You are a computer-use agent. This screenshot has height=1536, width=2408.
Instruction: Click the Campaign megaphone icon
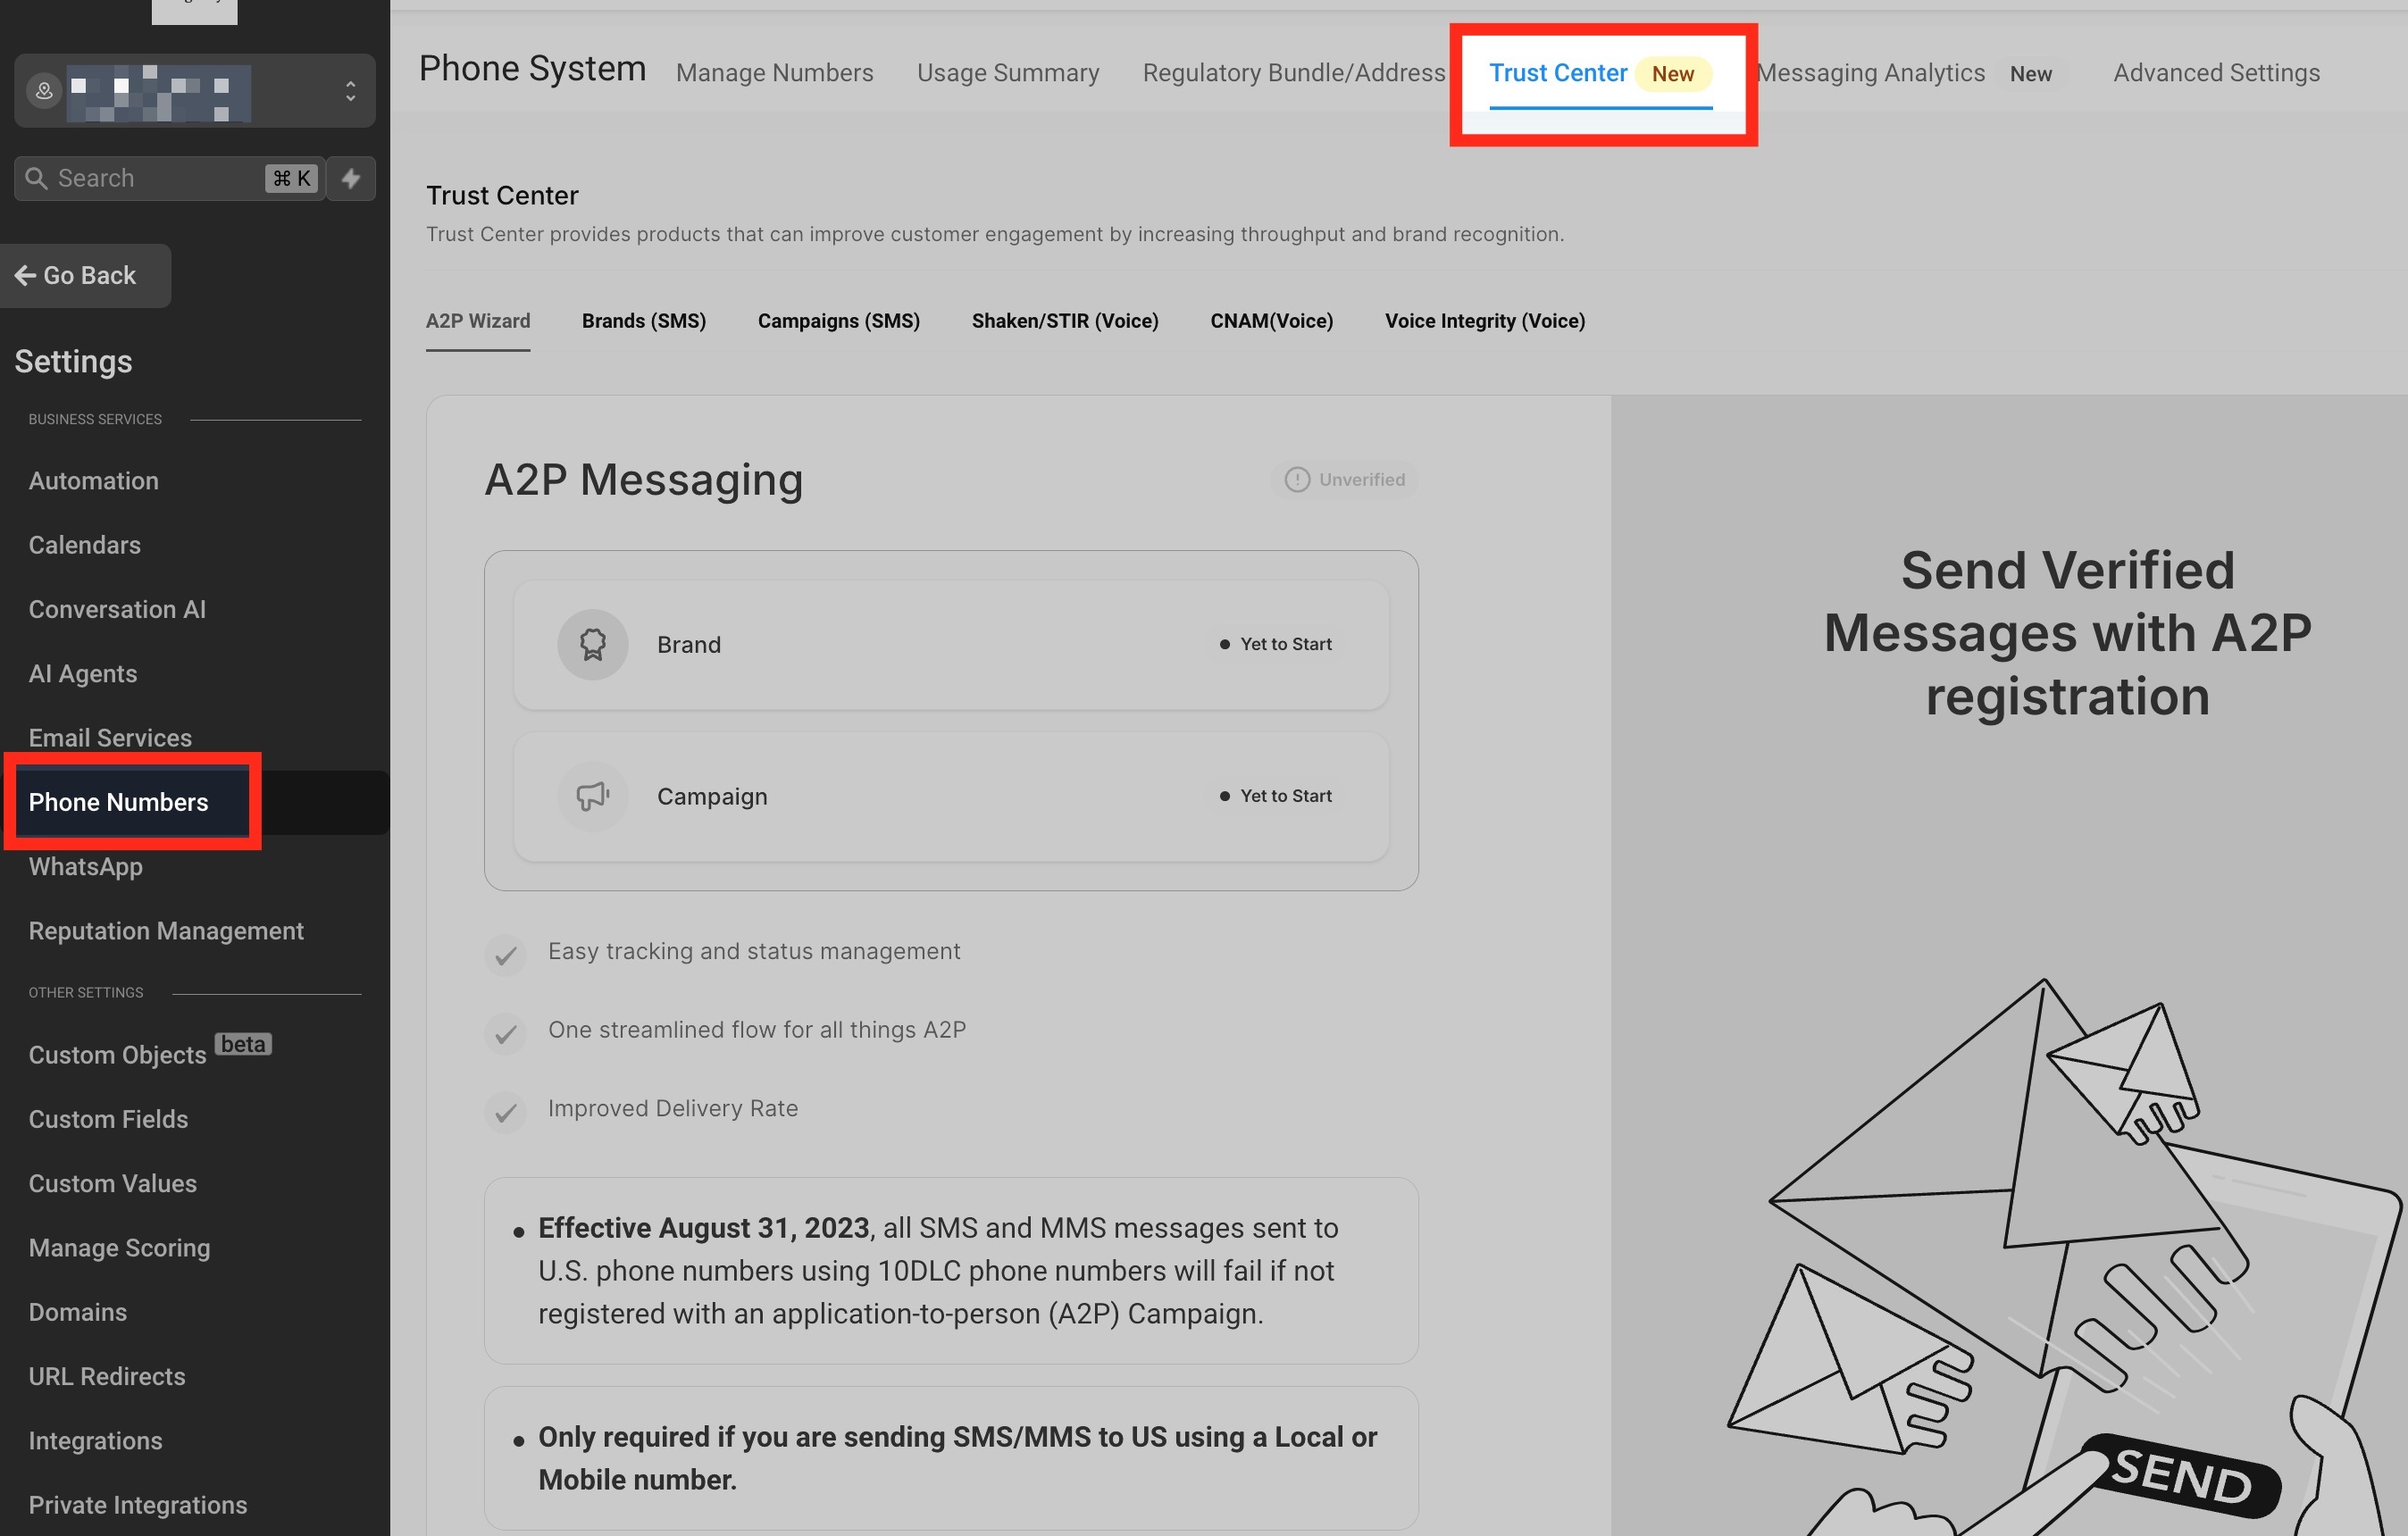tap(592, 796)
